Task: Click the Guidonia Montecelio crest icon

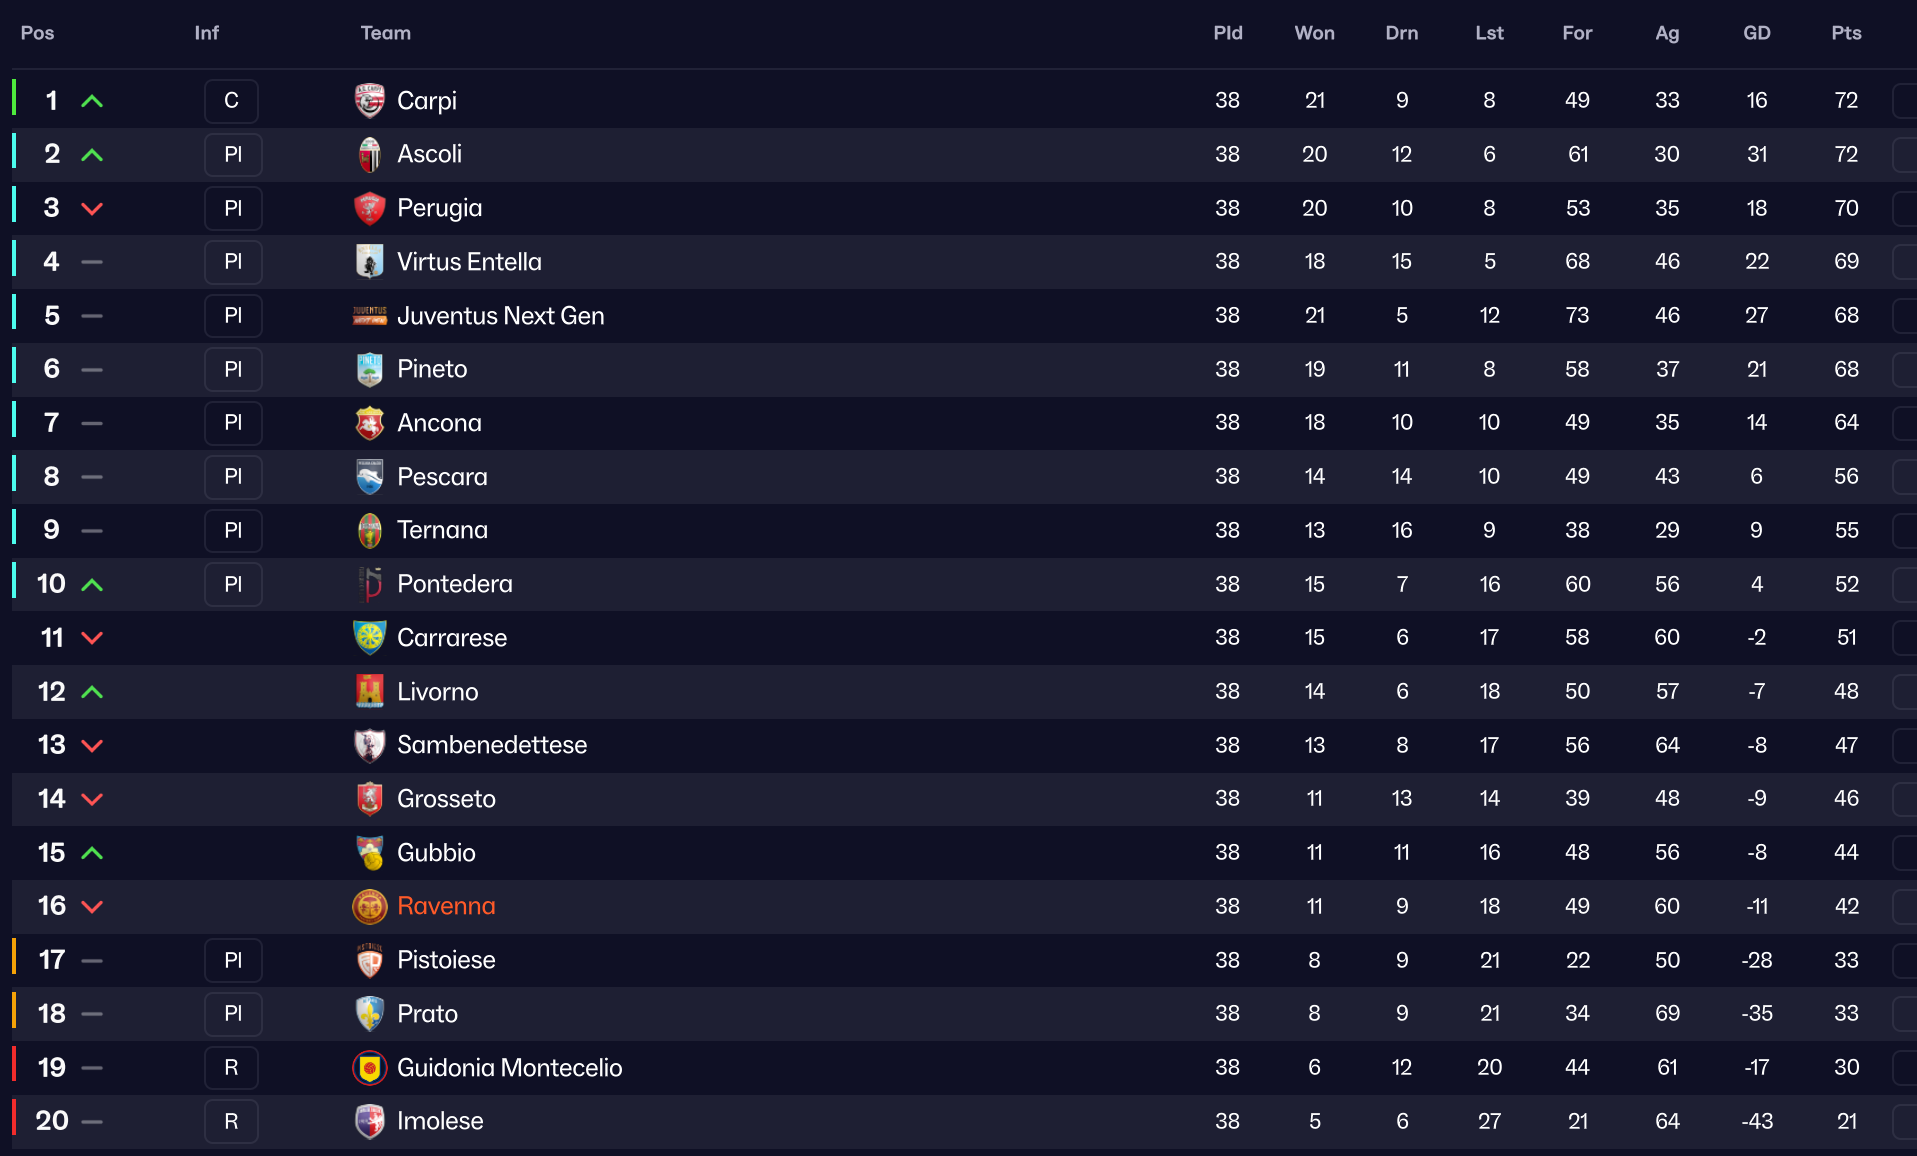Action: coord(370,1067)
